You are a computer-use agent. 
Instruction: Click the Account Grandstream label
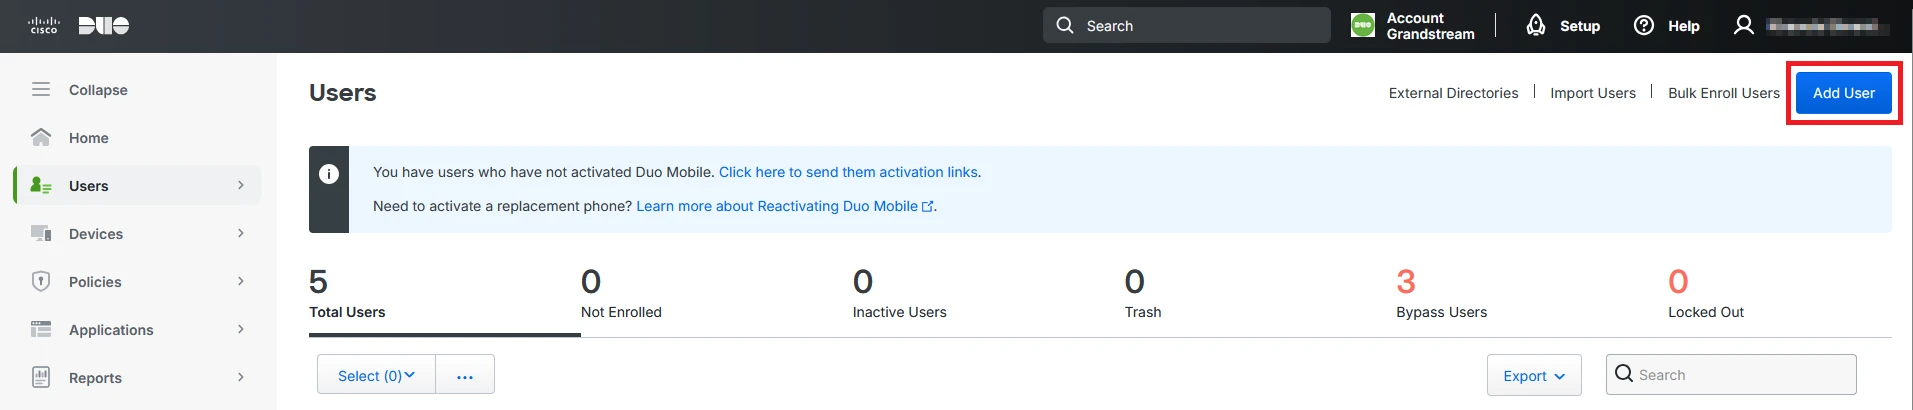coord(1430,26)
